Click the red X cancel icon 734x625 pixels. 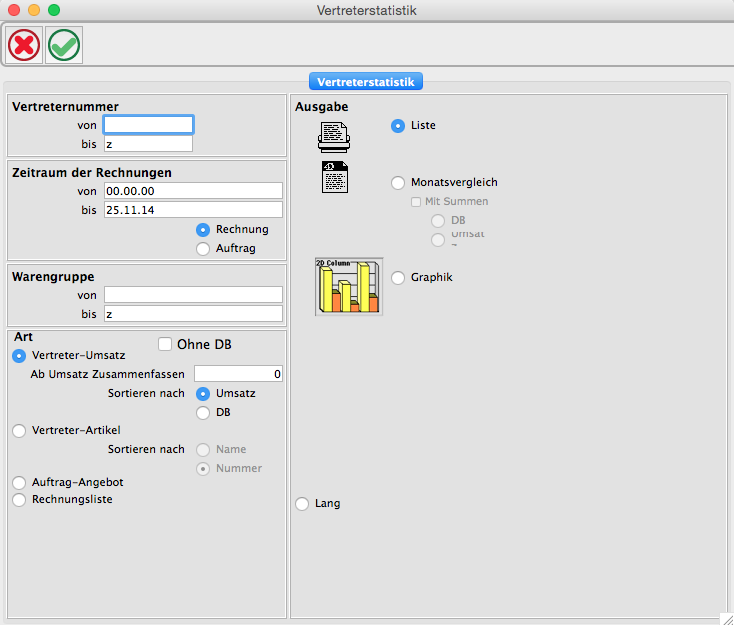(24, 45)
